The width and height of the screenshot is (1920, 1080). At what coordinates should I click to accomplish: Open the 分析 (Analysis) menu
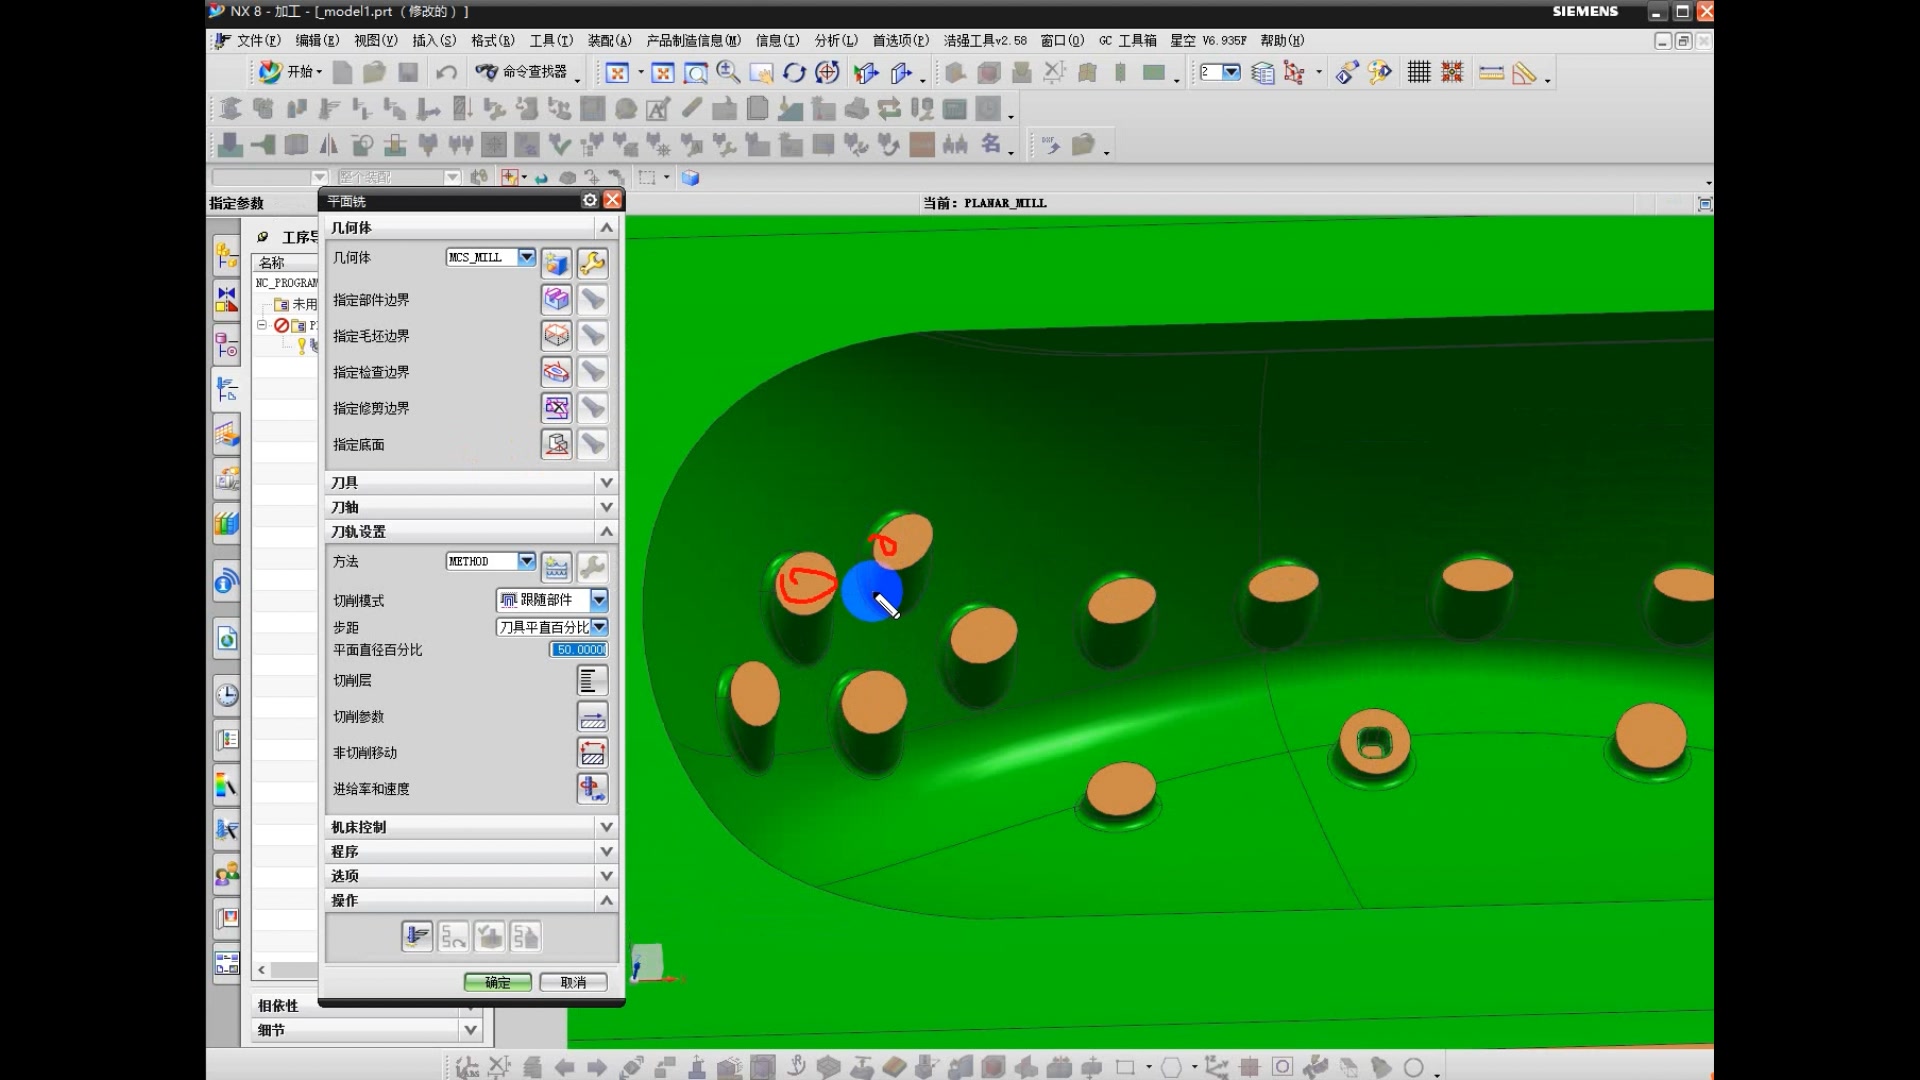(x=835, y=41)
